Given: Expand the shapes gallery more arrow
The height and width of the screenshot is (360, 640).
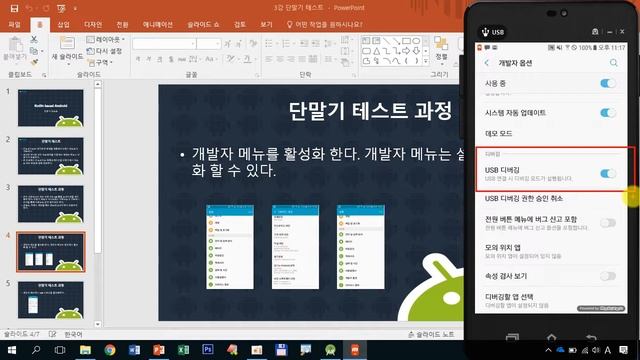Looking at the screenshot, I should (426, 61).
